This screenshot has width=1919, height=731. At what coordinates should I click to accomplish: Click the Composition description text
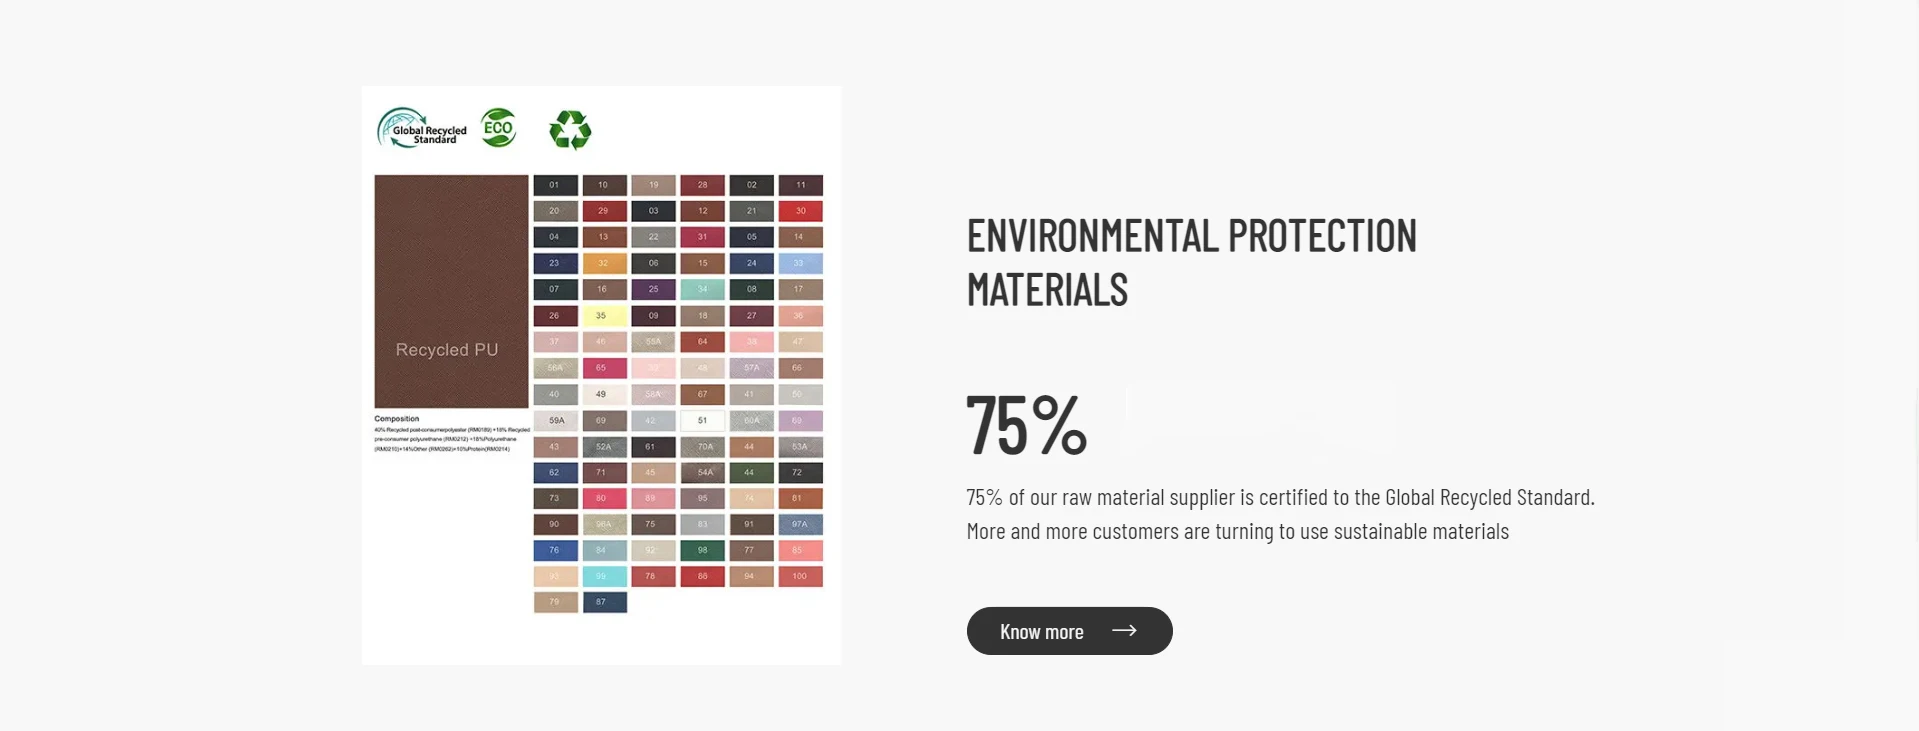(x=451, y=435)
